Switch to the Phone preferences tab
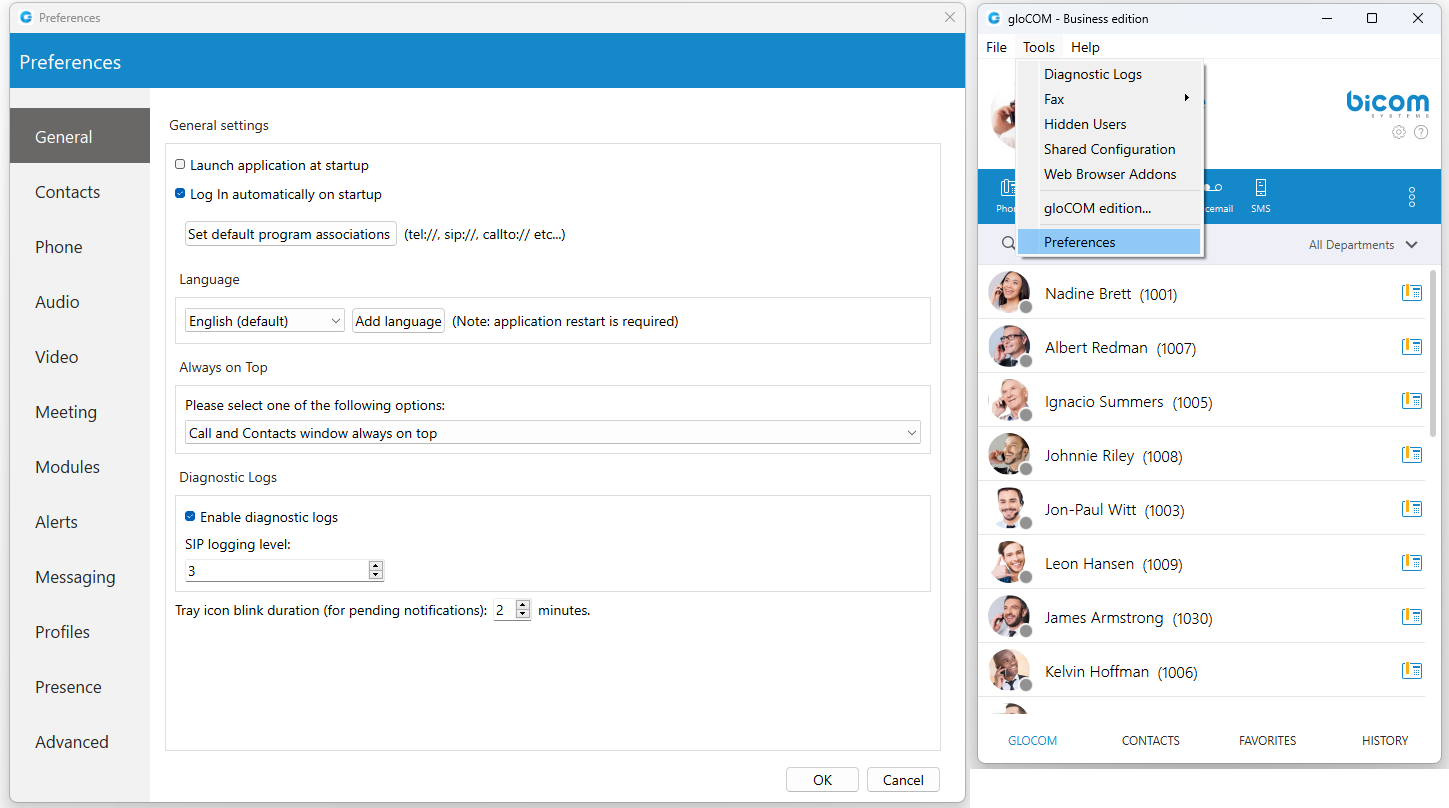This screenshot has width=1449, height=808. click(80, 247)
